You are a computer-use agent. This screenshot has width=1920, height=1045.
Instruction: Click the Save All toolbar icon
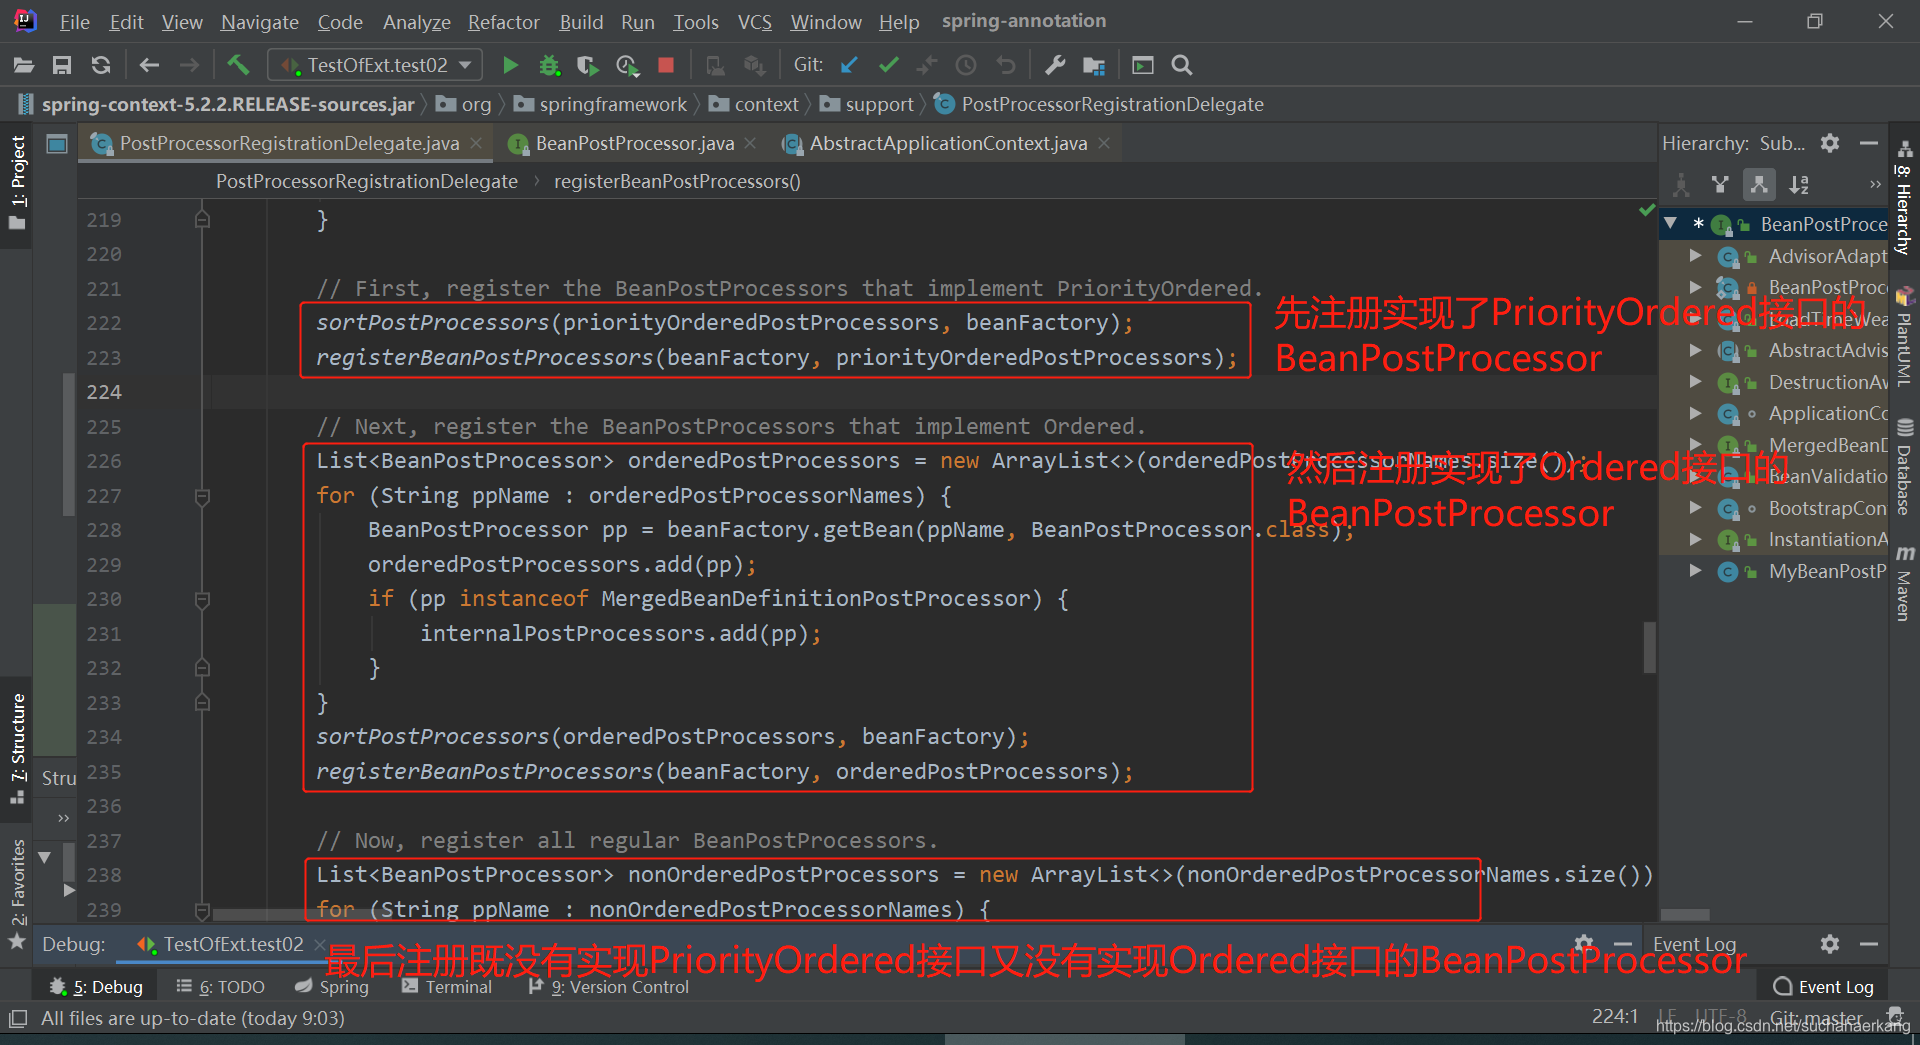62,65
